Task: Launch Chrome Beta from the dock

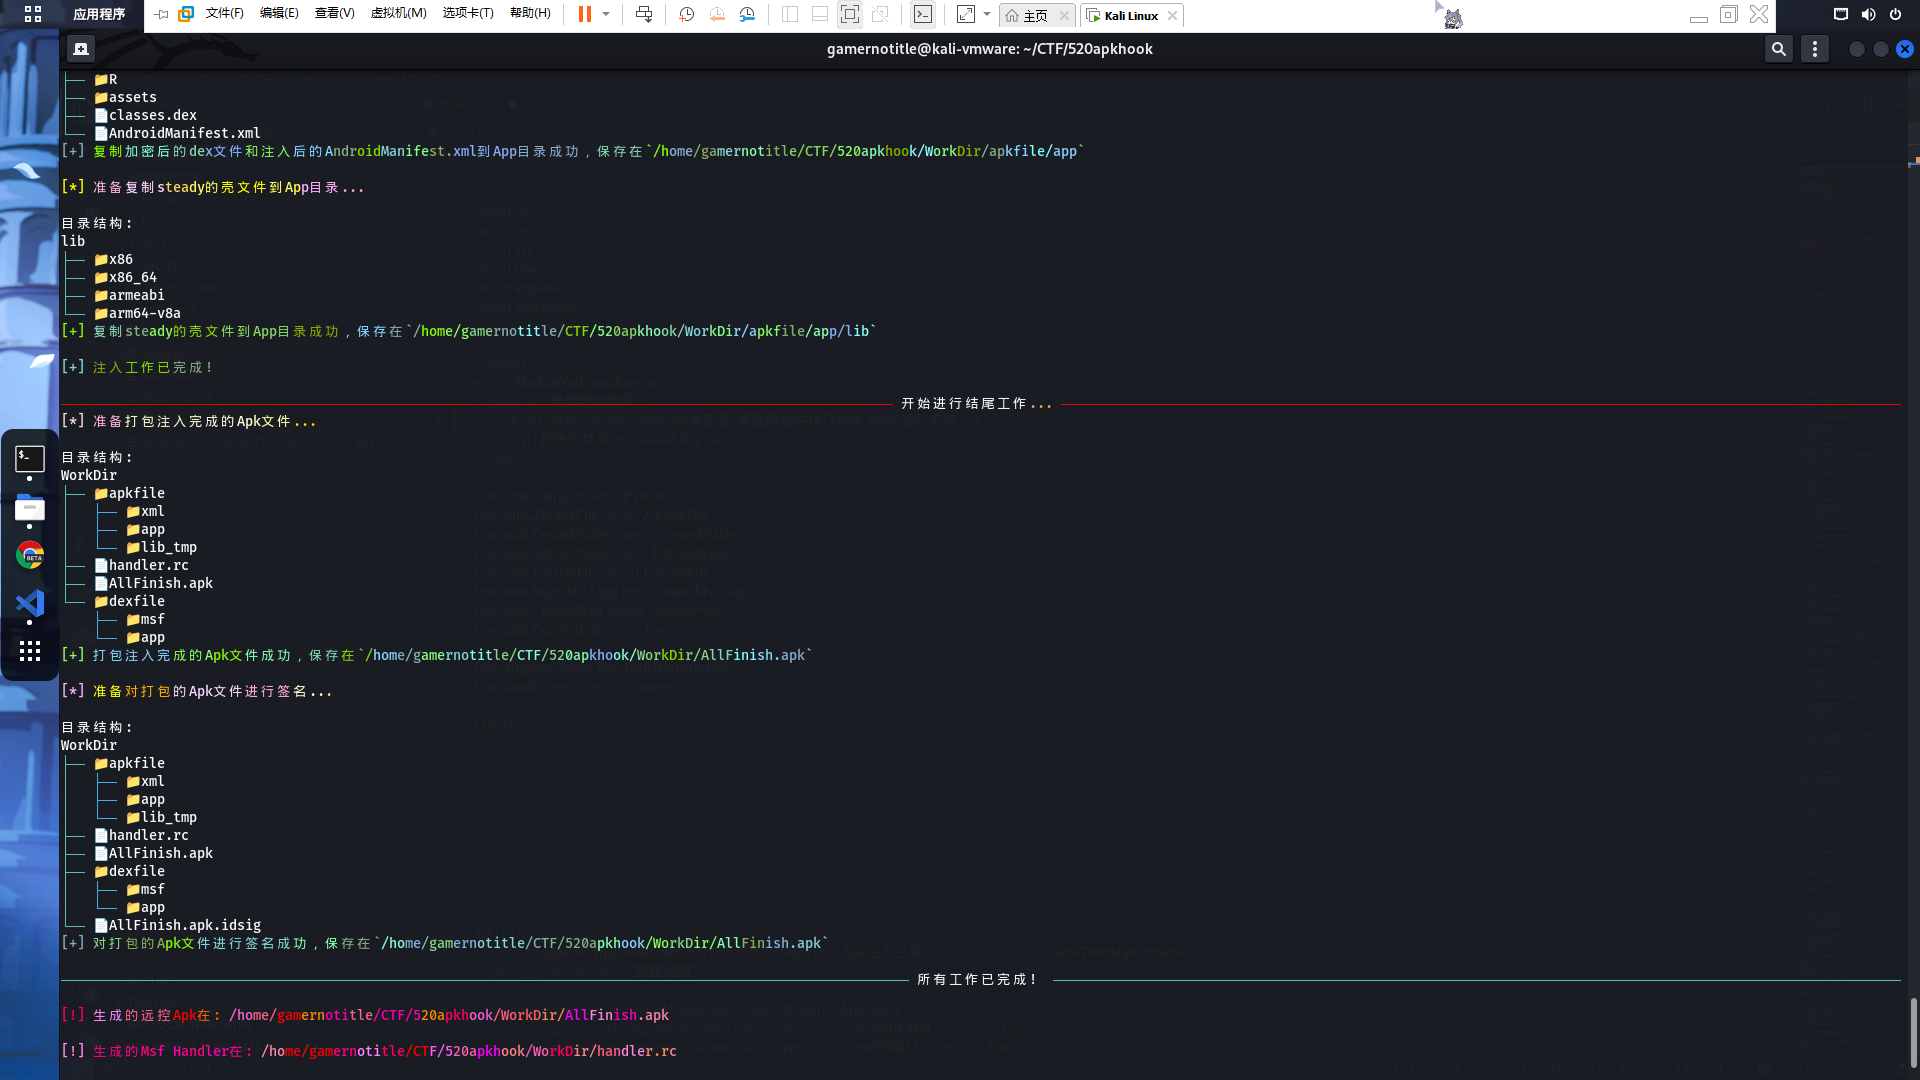Action: tap(30, 555)
